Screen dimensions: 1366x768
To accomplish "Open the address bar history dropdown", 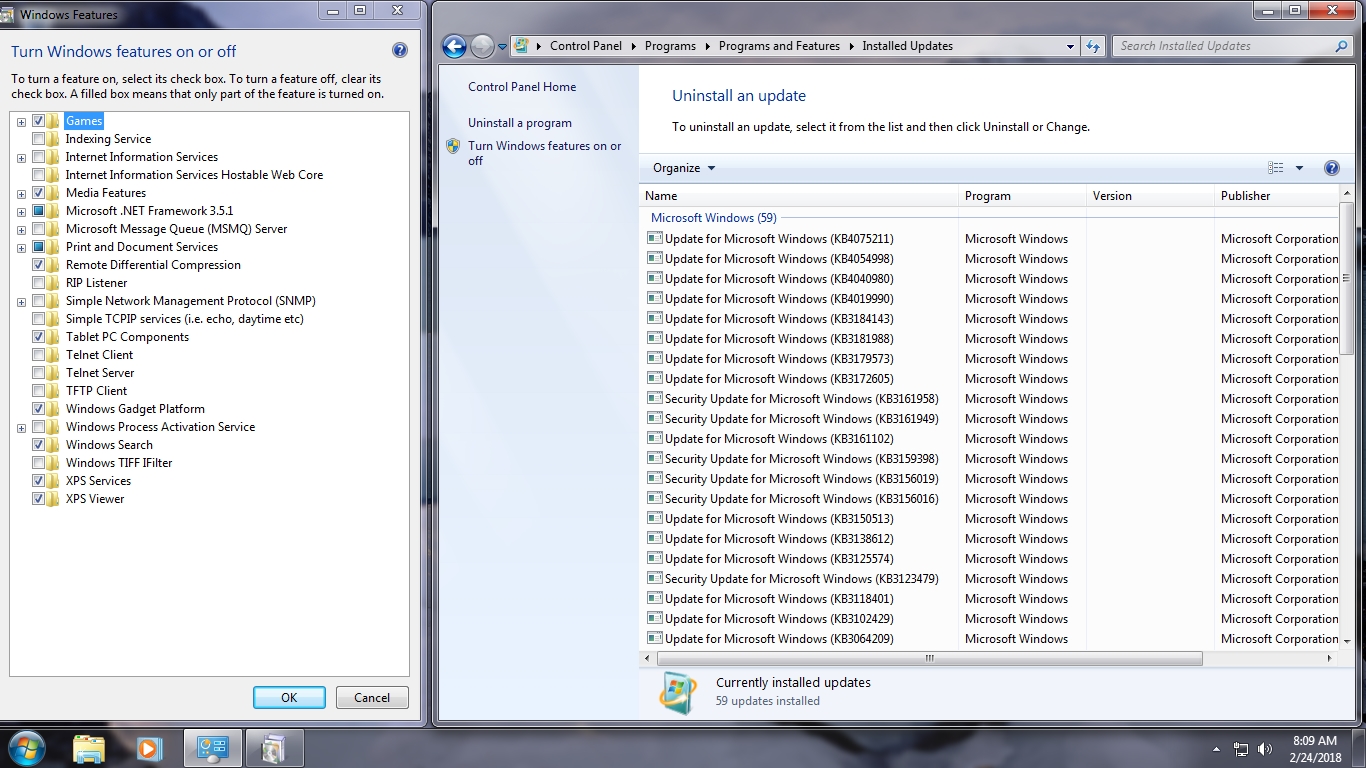I will coord(1070,46).
